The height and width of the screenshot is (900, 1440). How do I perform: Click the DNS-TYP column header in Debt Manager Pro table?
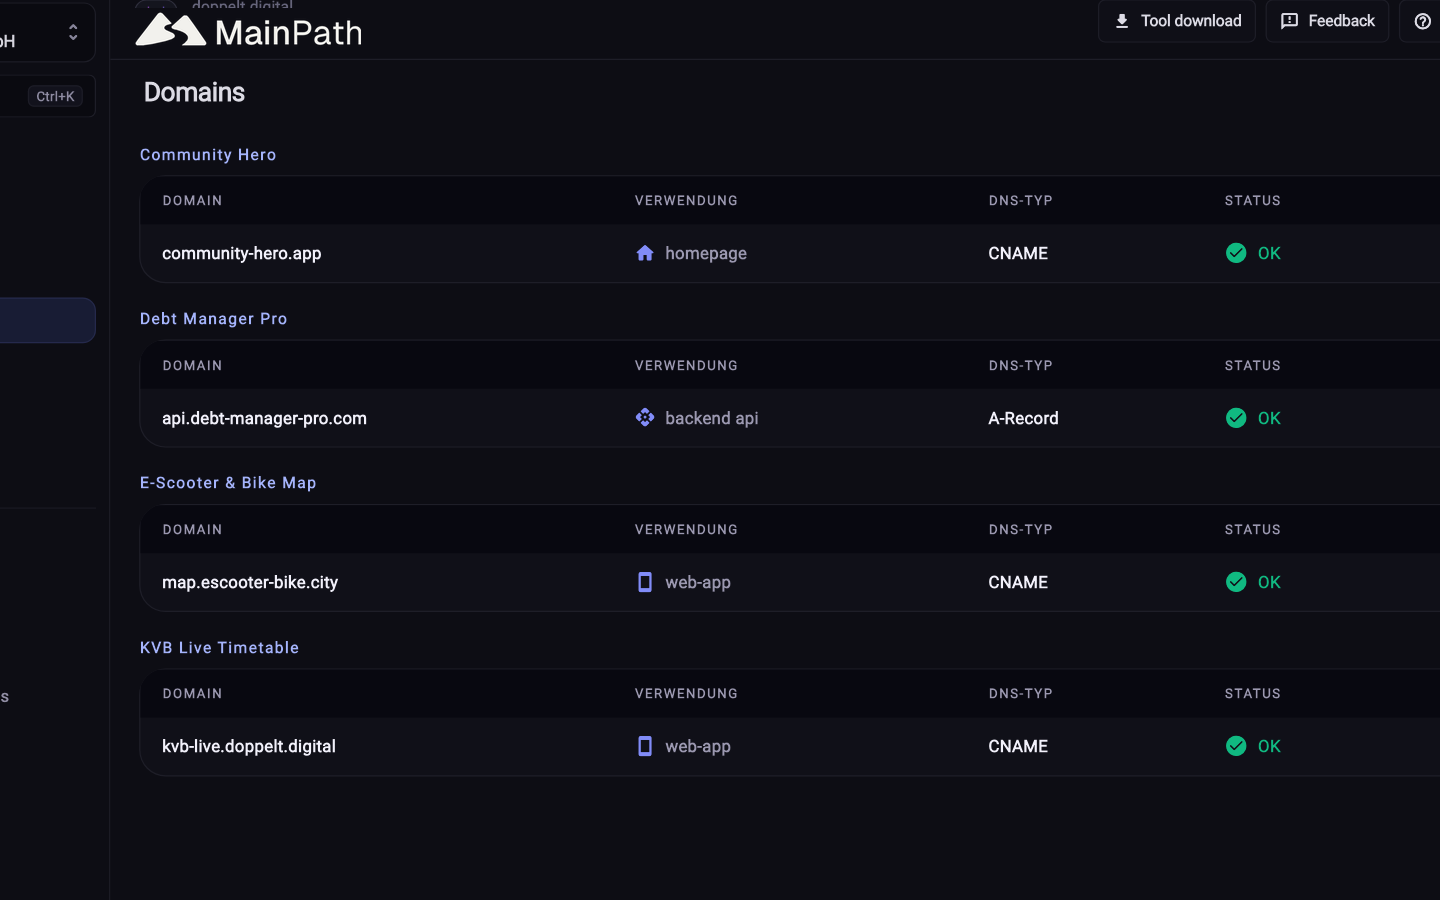[x=1021, y=366]
